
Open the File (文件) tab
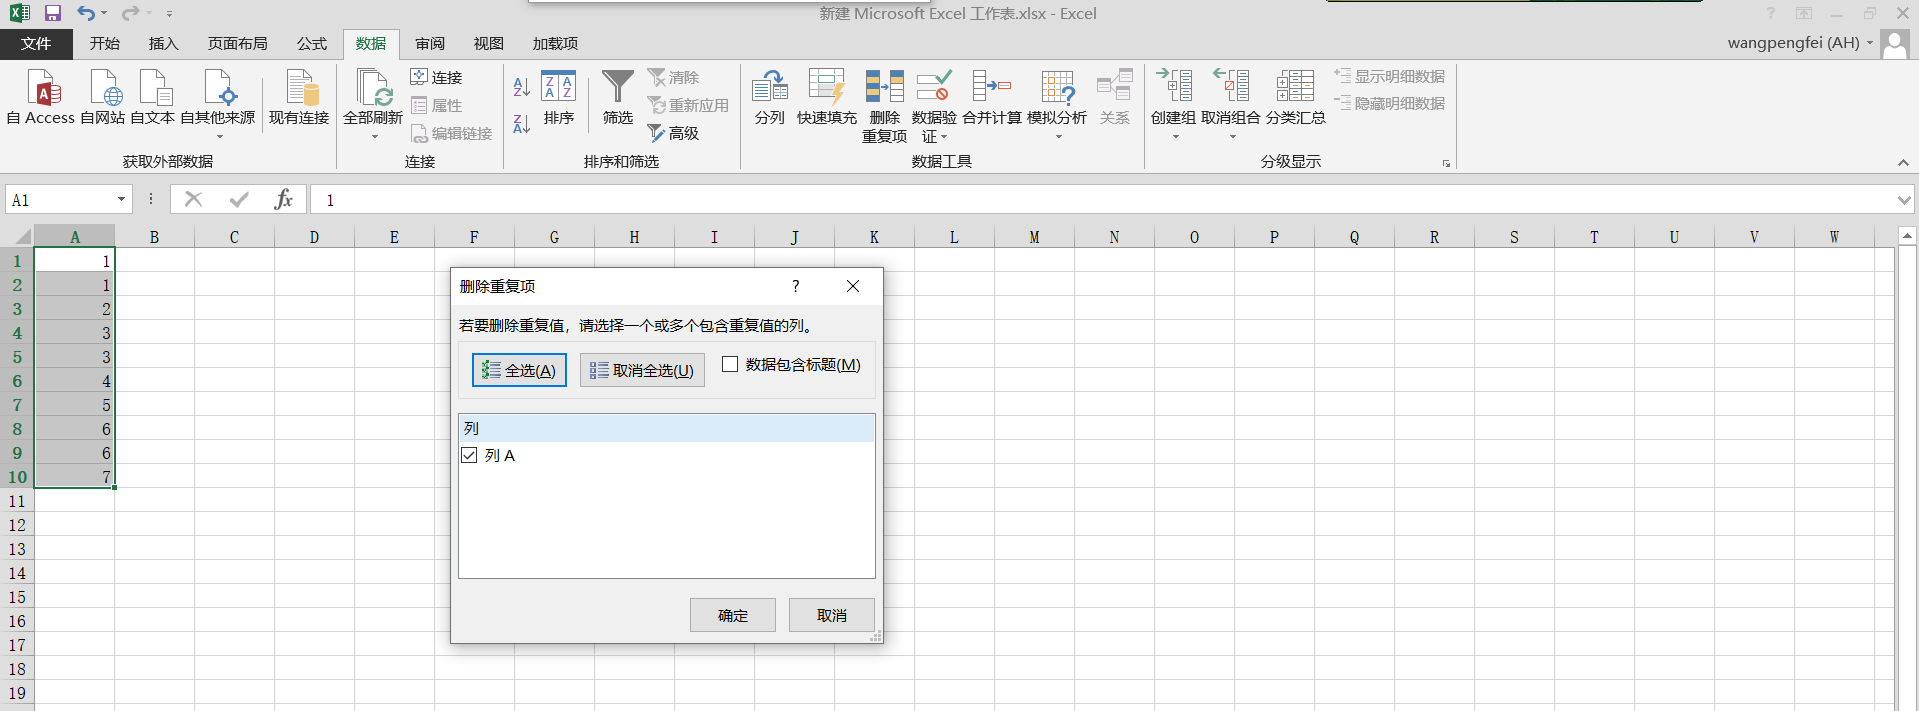(x=36, y=44)
